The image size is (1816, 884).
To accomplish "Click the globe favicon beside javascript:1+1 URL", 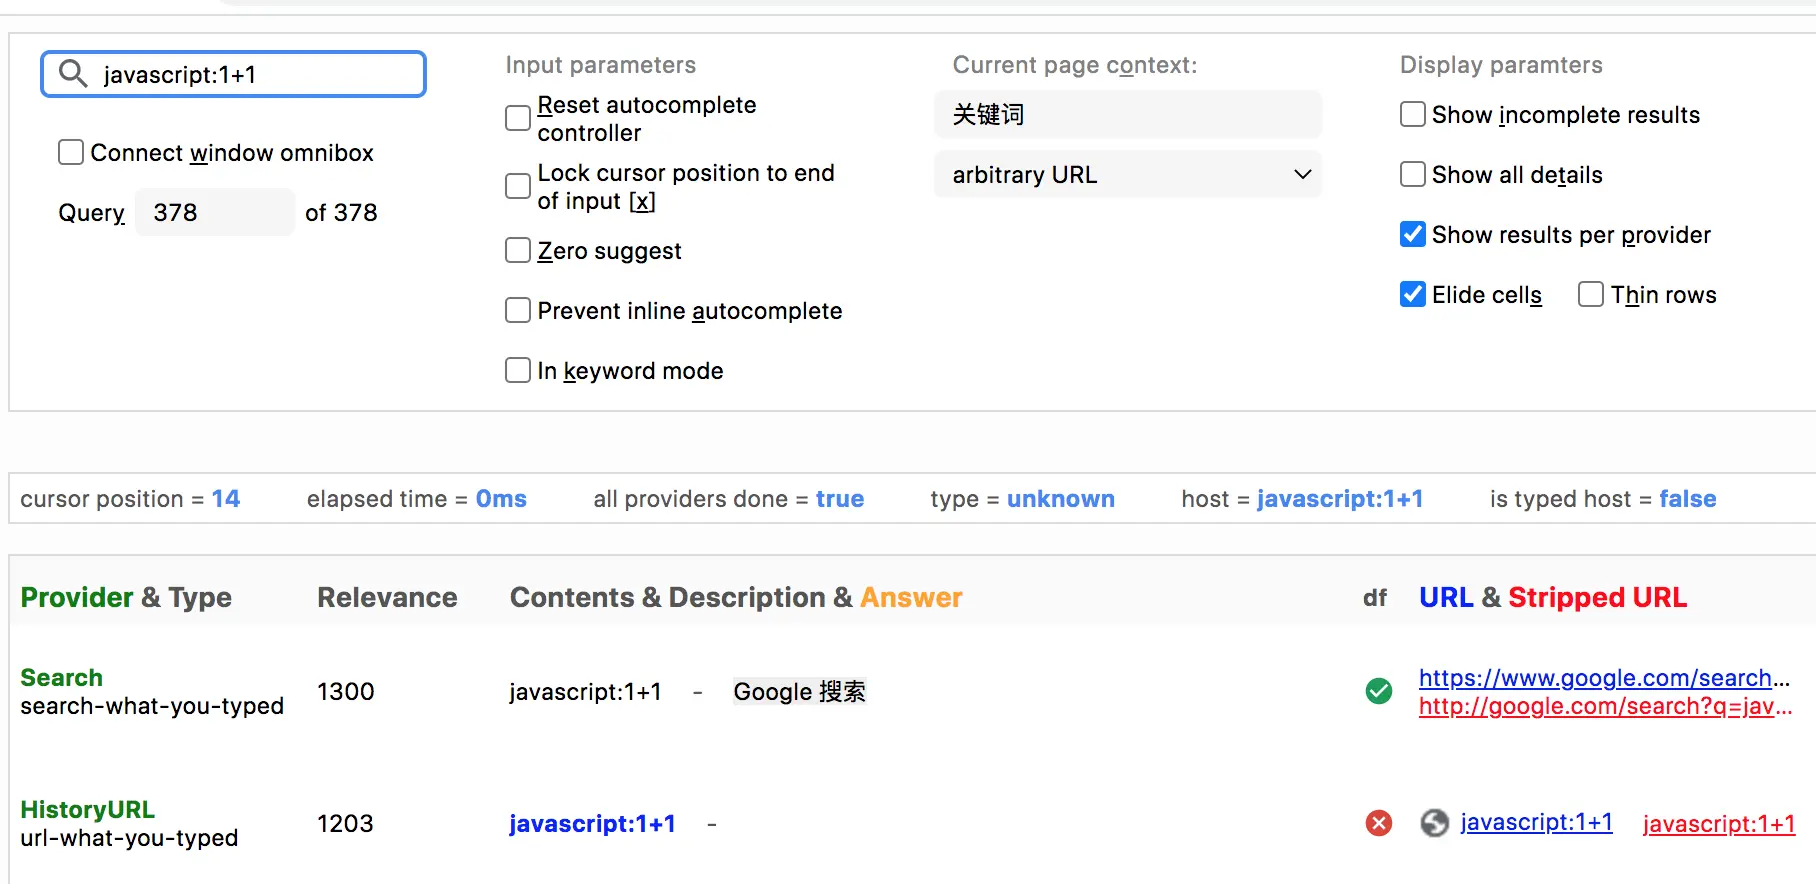I will pyautogui.click(x=1435, y=823).
